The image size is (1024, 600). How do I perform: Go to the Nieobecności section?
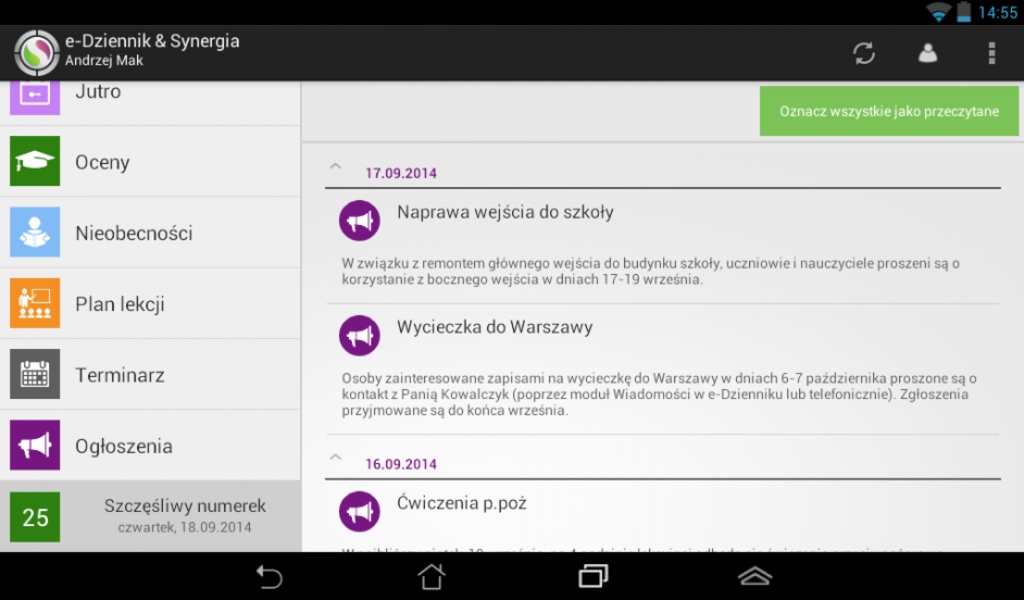pos(150,232)
